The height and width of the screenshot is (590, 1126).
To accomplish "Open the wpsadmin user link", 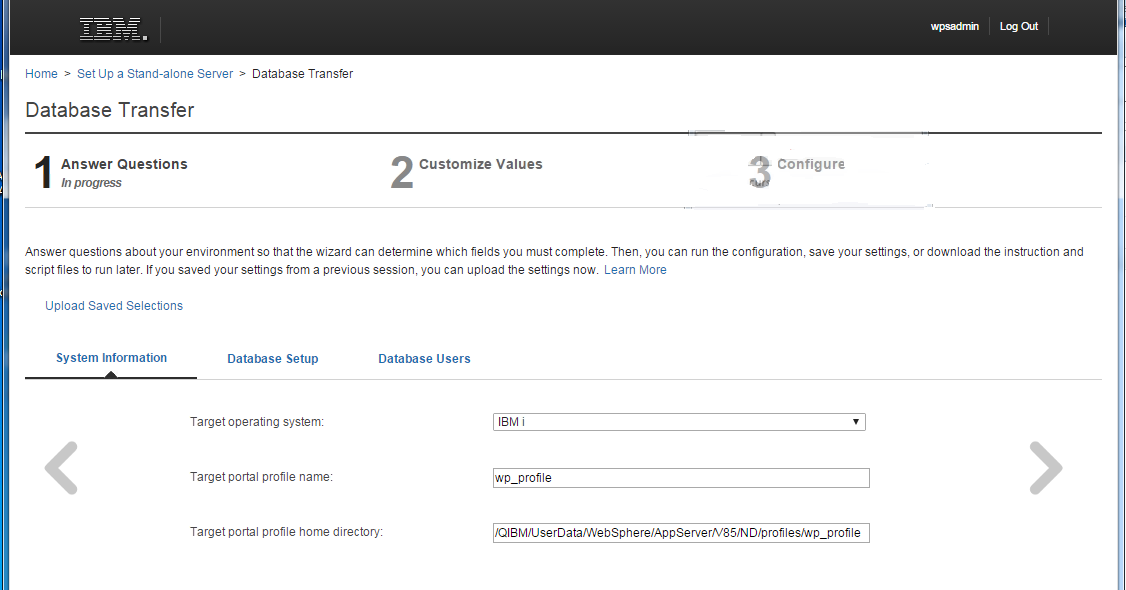I will 954,27.
